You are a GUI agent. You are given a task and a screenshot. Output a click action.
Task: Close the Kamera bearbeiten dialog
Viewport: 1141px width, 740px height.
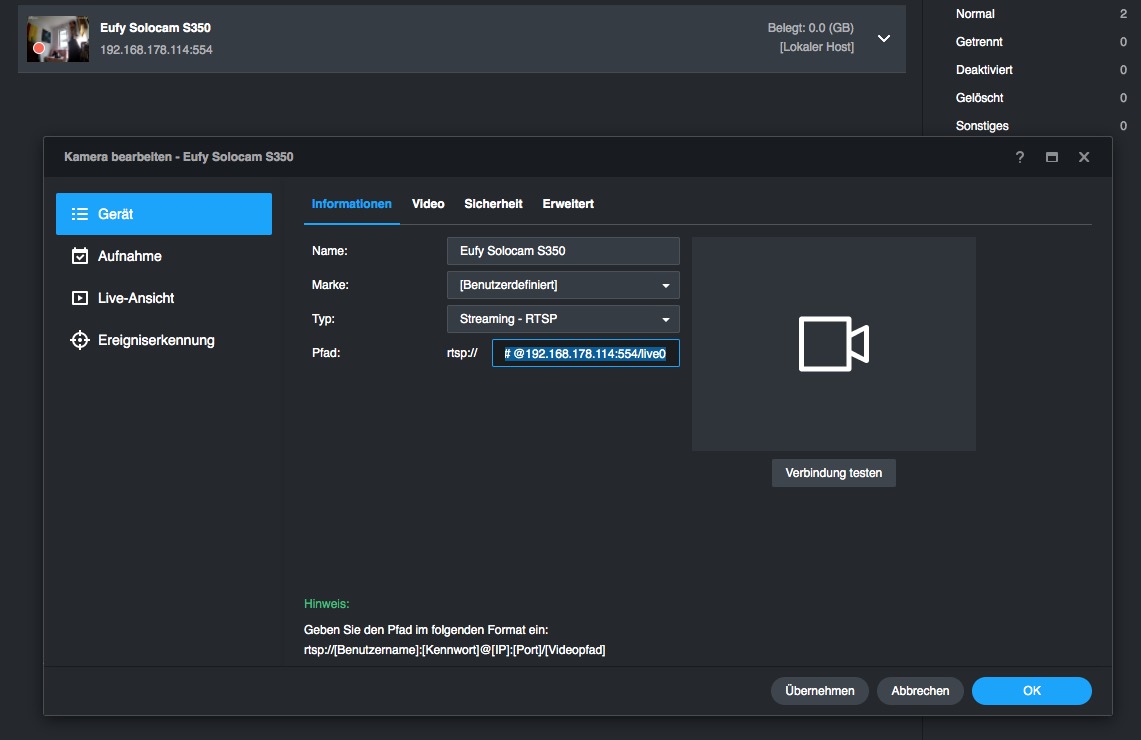(1083, 157)
